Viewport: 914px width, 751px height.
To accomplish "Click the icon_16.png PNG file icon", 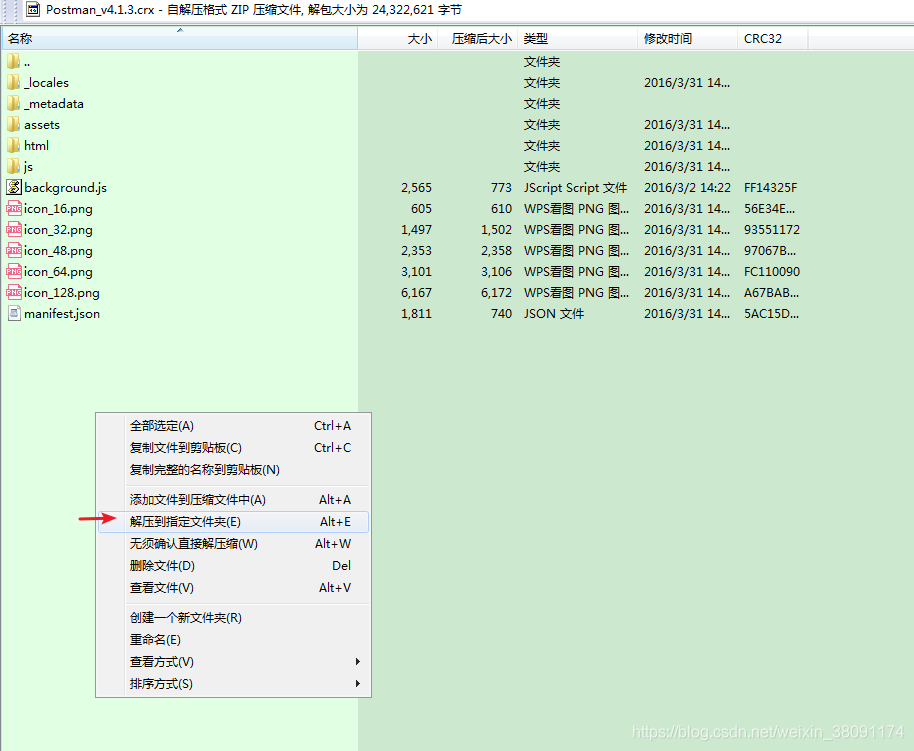I will click(14, 208).
